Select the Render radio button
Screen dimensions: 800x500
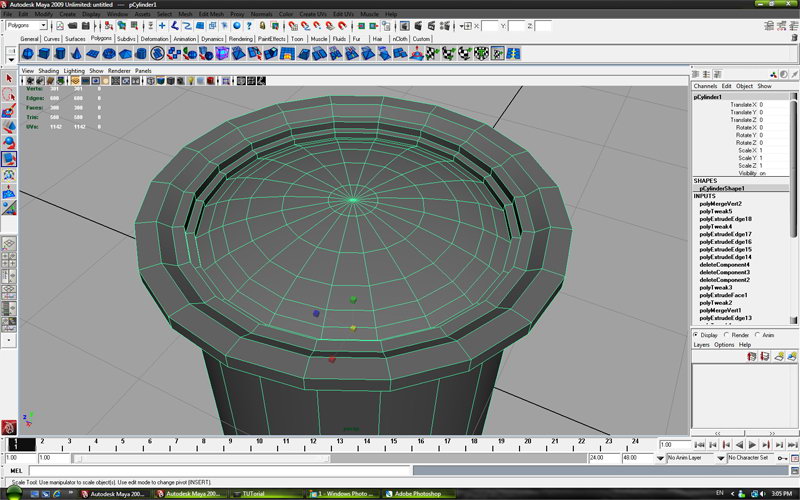point(726,335)
